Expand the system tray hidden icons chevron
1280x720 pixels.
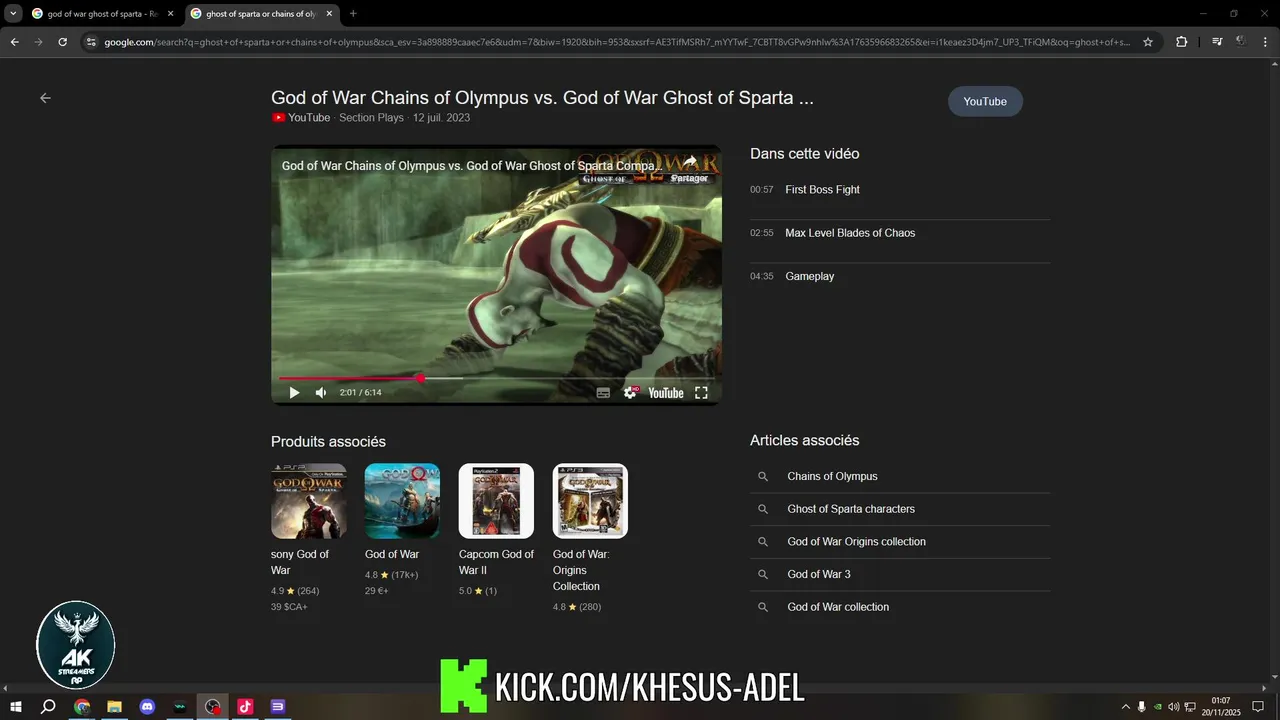pos(1126,707)
